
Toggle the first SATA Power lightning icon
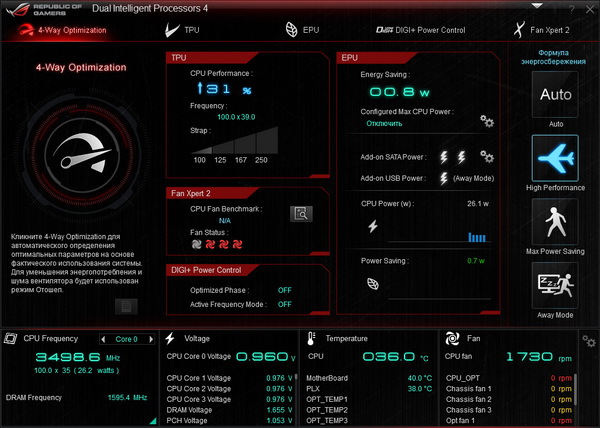click(443, 157)
